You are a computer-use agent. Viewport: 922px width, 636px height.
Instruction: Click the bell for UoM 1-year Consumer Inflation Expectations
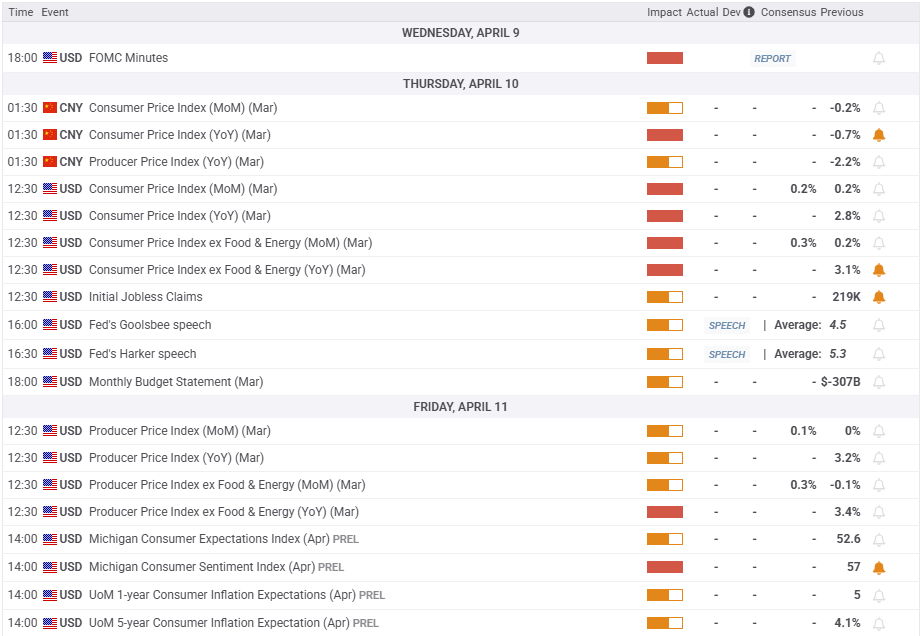point(879,595)
